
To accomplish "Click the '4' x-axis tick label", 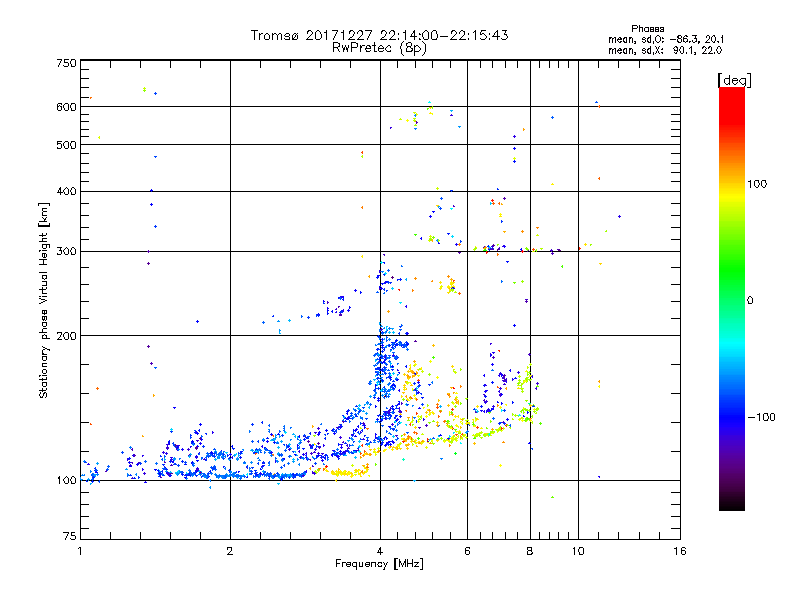I will [x=380, y=551].
